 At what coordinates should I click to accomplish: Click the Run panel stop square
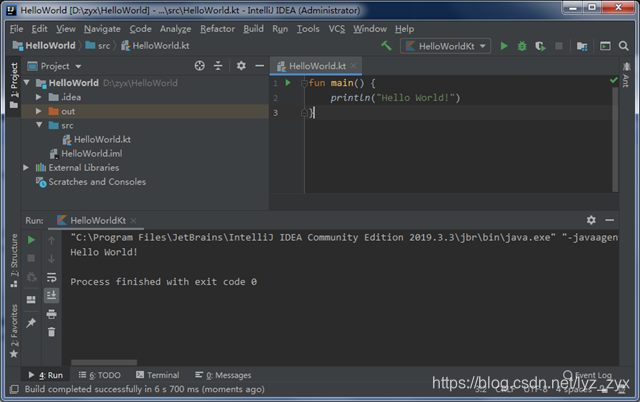(x=31, y=258)
